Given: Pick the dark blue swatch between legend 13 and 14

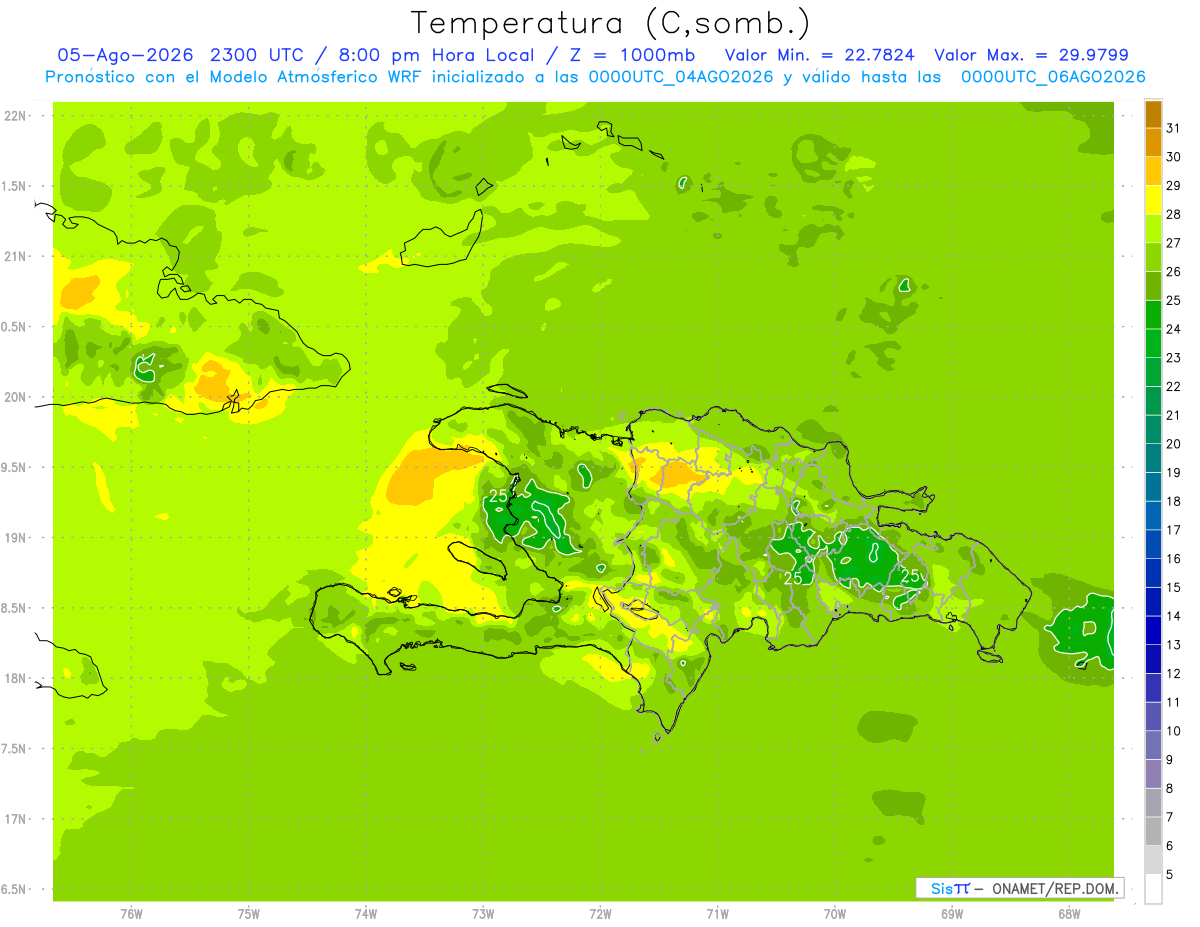Looking at the screenshot, I should [1153, 631].
